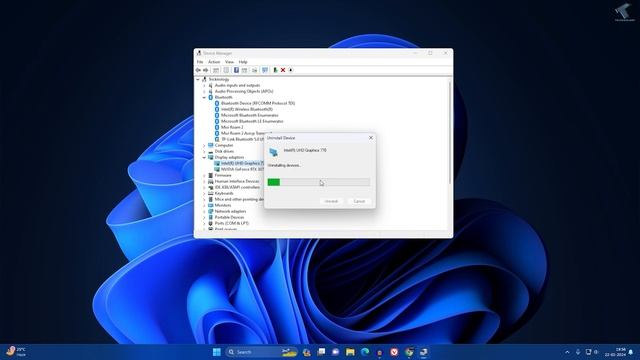The height and width of the screenshot is (360, 640).
Task: Click the Mice and other pointing devices row
Action: 239,200
